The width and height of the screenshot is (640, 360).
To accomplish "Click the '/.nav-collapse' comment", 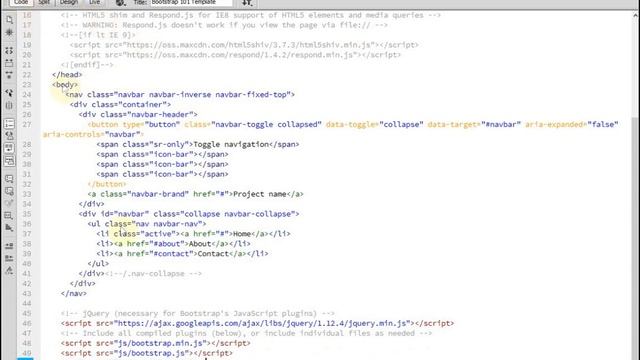I will point(153,274).
